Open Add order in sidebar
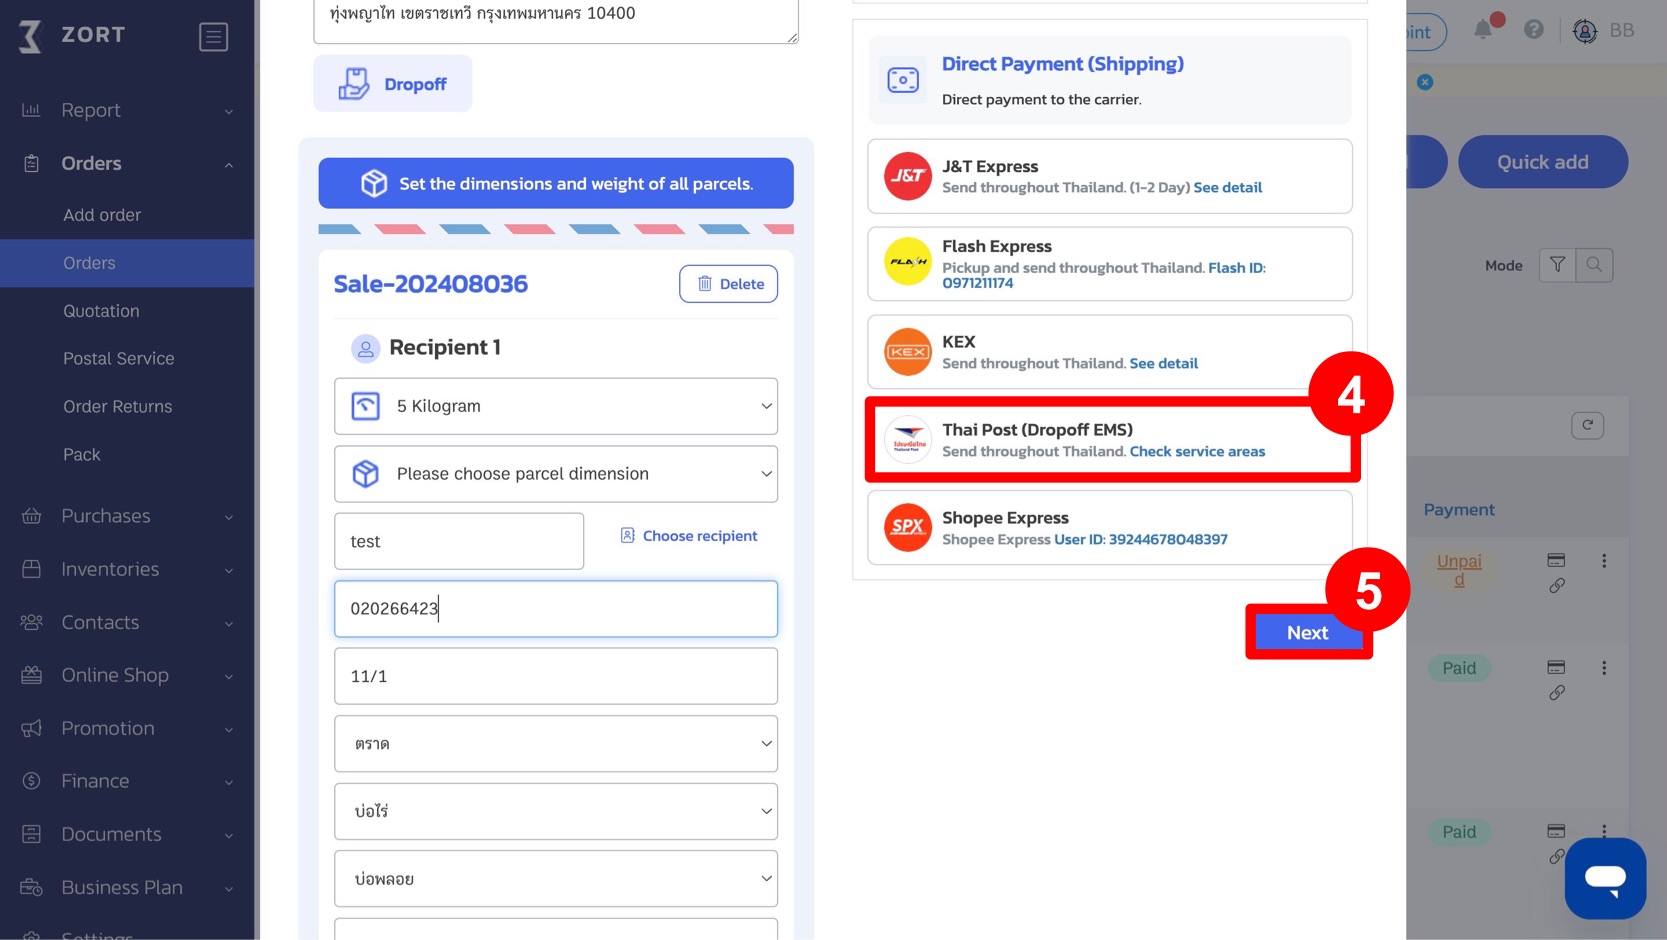The image size is (1667, 940). (102, 215)
